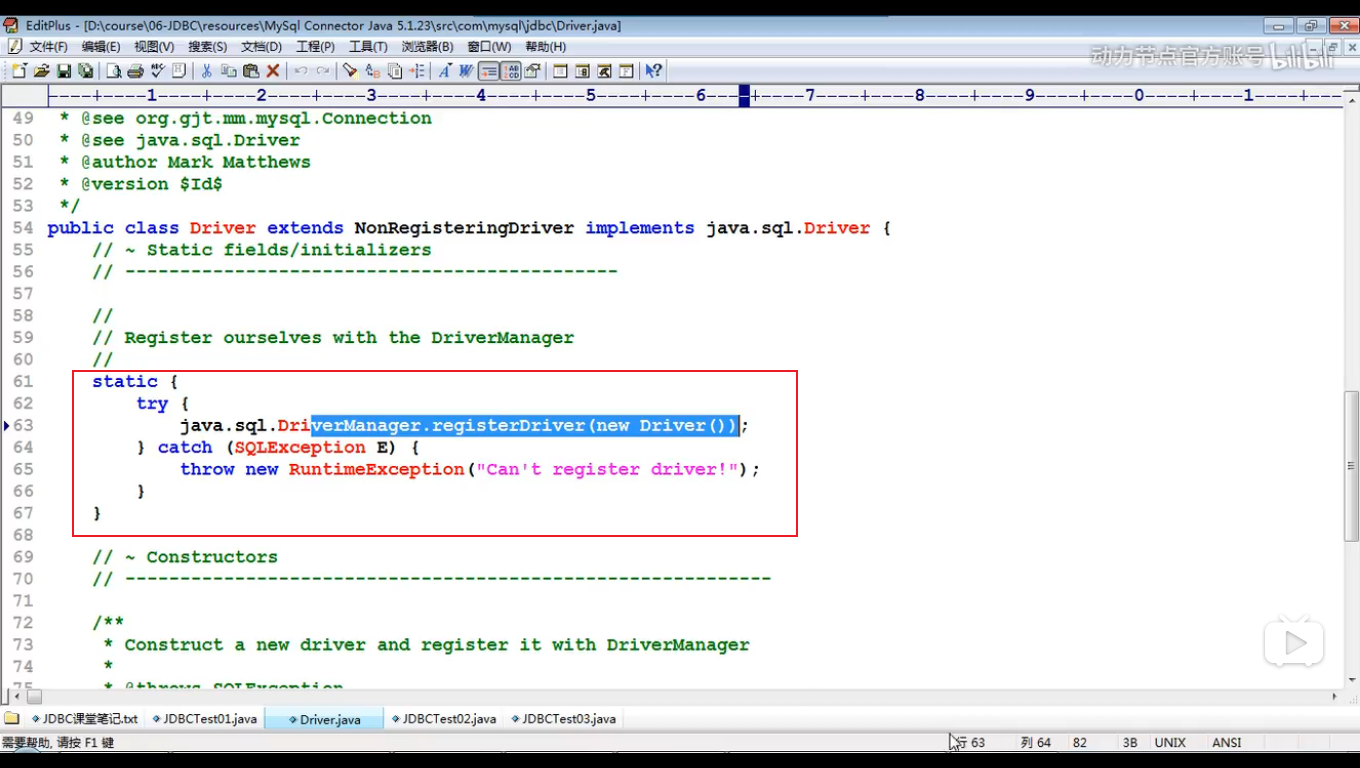Open the 窗口(W) menu
The image size is (1360, 768).
[x=489, y=47]
